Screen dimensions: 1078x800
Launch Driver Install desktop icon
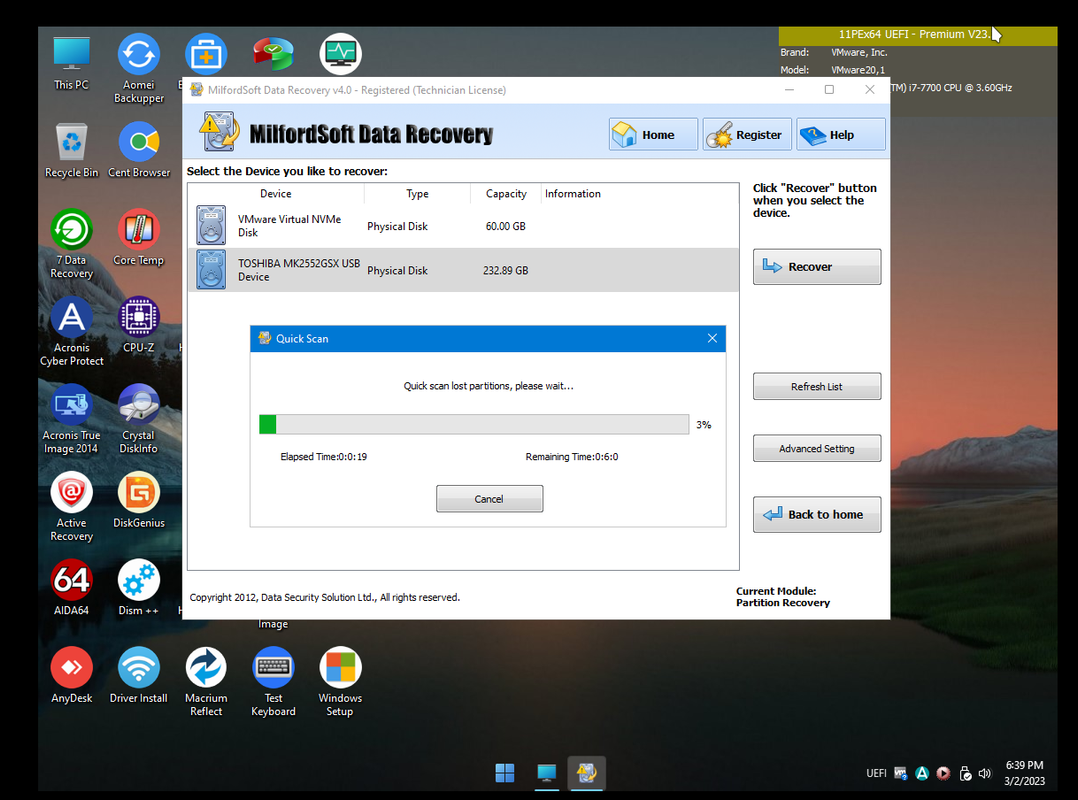coord(139,676)
